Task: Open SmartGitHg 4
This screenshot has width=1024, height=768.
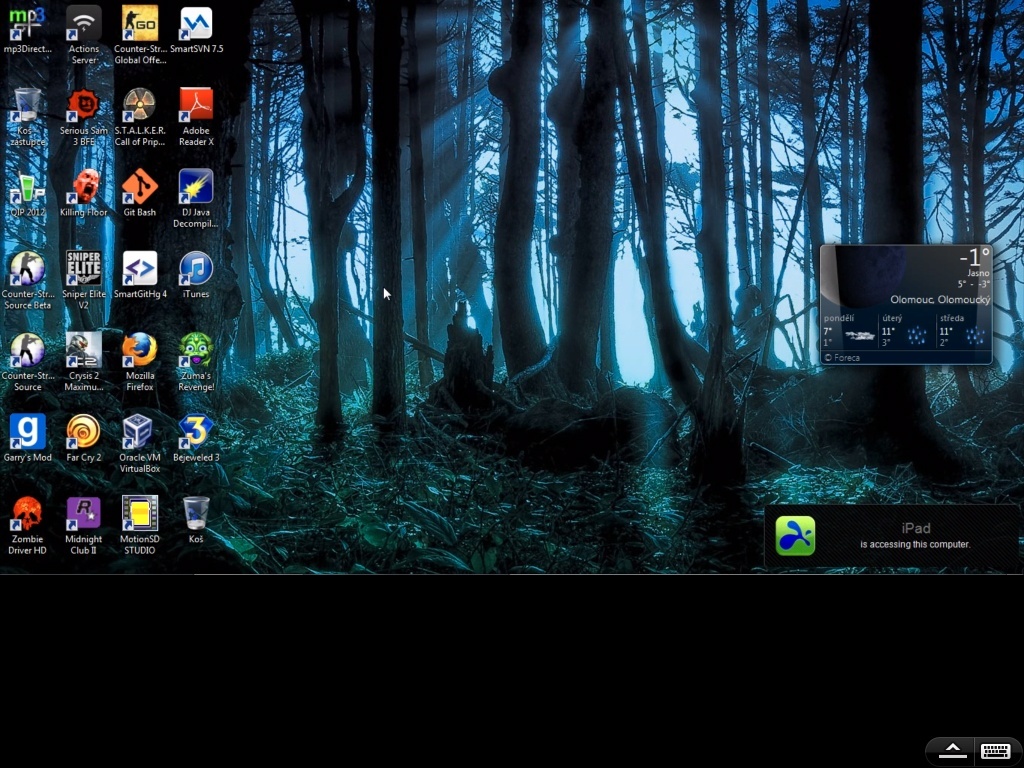Action: 139,270
